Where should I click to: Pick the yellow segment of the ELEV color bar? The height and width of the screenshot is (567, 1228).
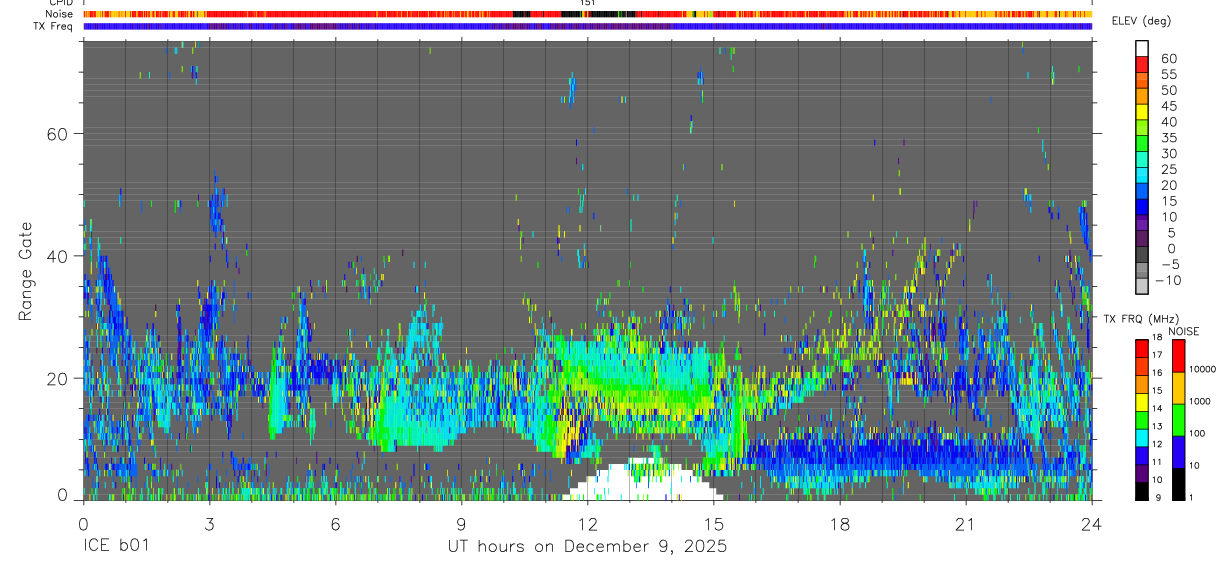1142,113
